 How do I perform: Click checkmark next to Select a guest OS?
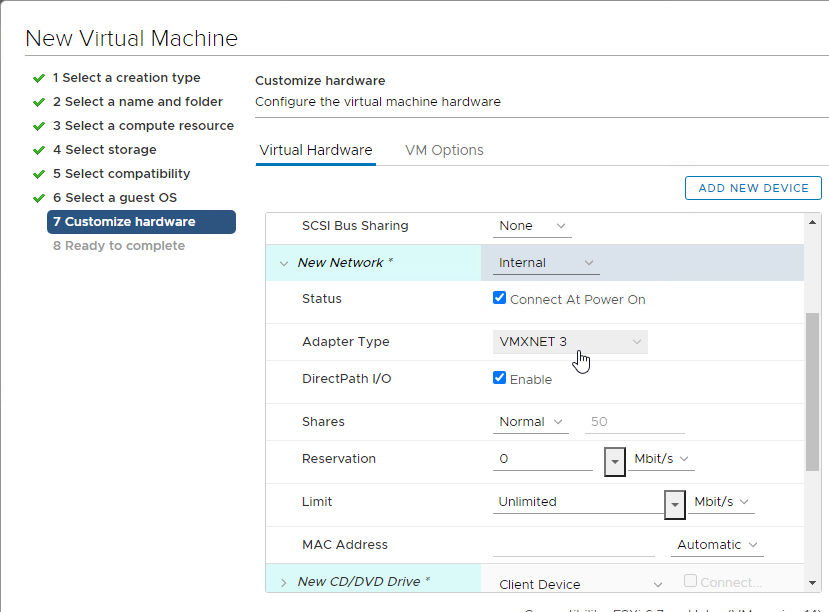[39, 198]
